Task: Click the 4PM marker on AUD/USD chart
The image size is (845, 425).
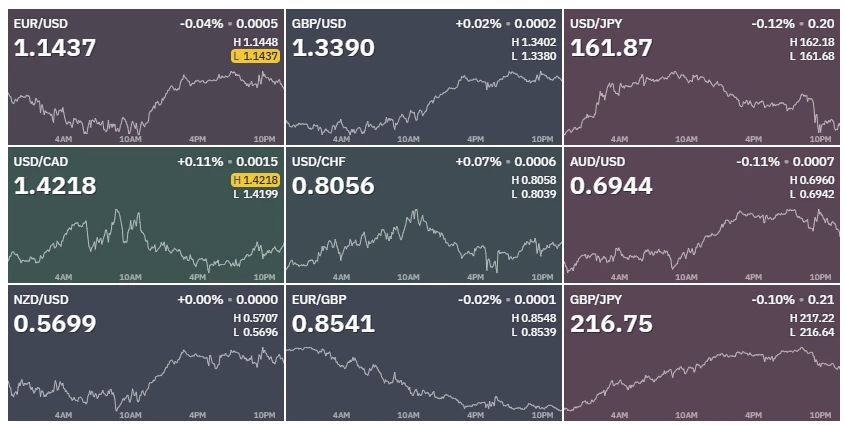Action: (753, 277)
